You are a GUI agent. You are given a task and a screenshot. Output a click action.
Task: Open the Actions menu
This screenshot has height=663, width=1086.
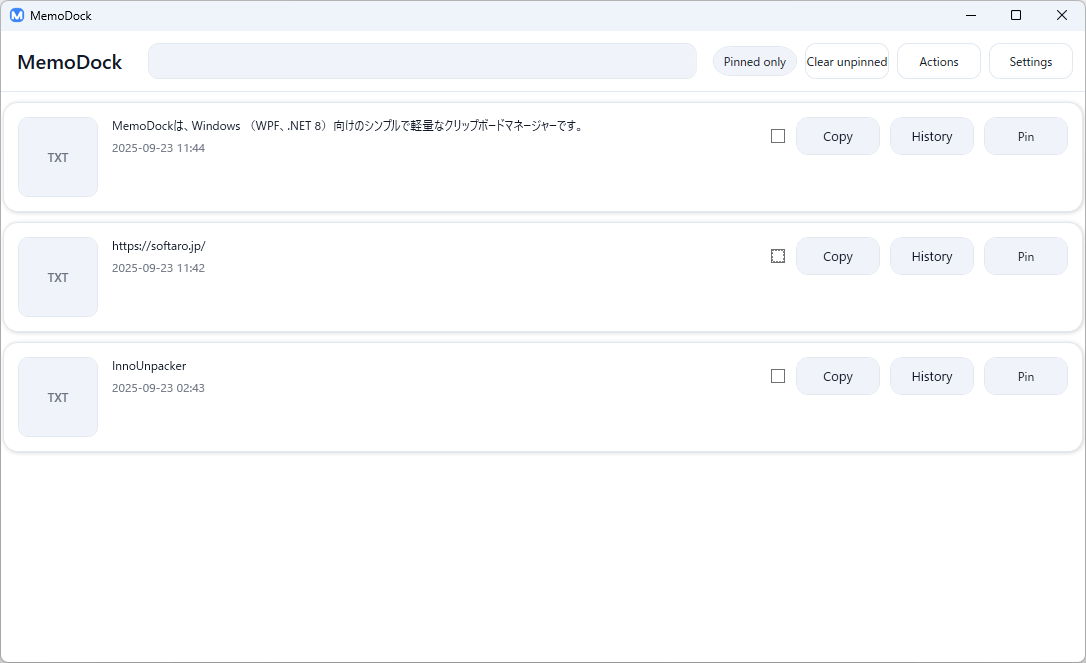938,62
